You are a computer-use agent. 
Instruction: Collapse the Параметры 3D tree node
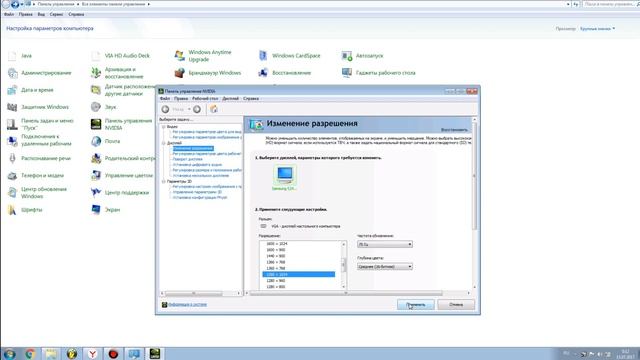(164, 181)
